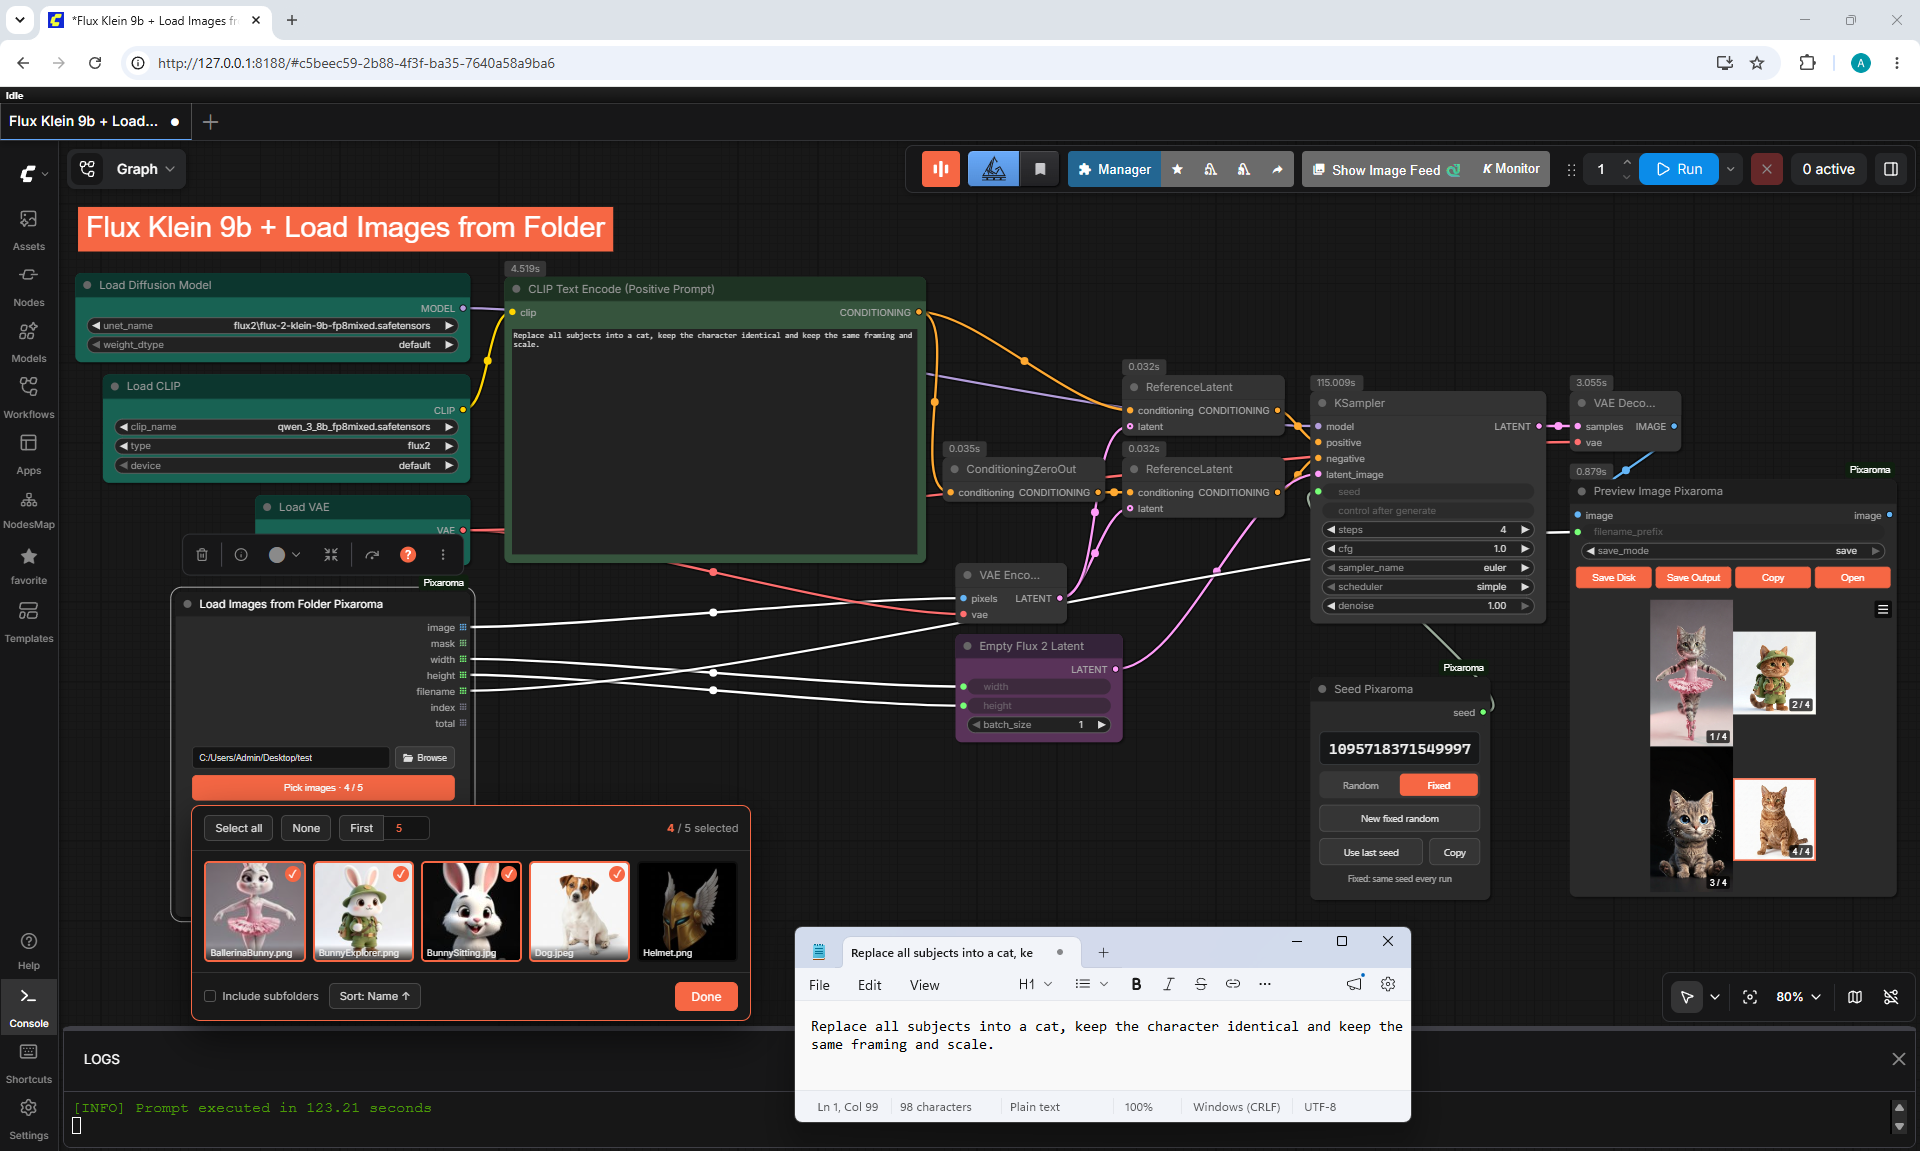The width and height of the screenshot is (1920, 1151).
Task: Collapse node using the shrink arrows icon
Action: [x=331, y=554]
